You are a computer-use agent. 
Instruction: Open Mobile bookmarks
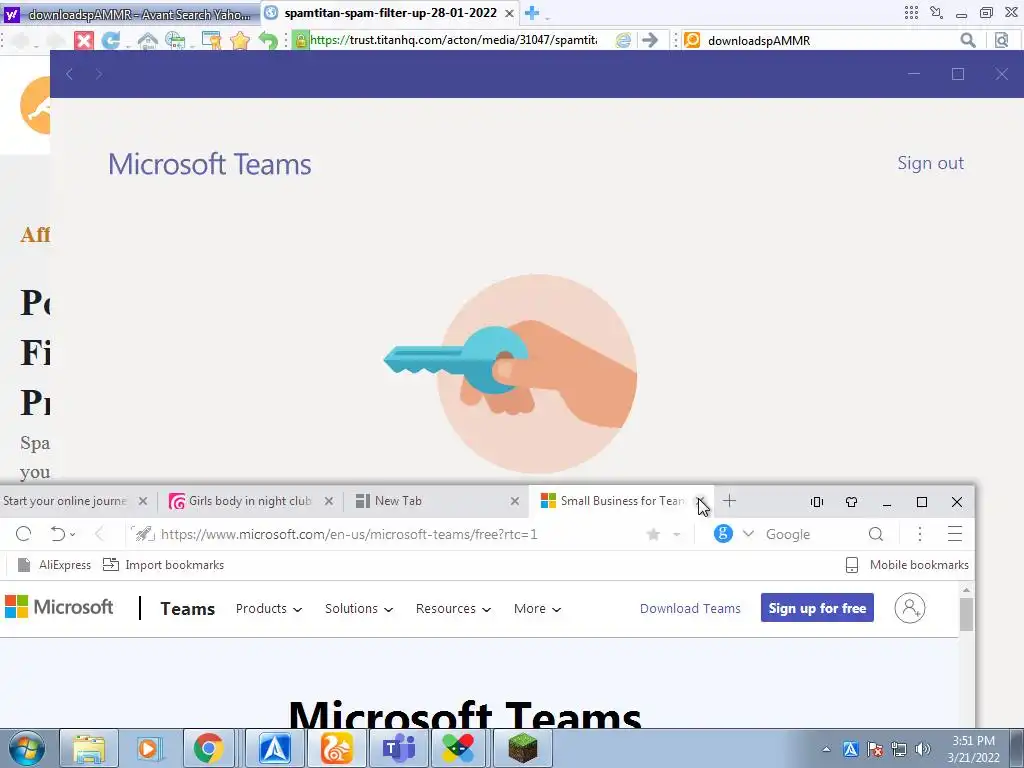[907, 565]
